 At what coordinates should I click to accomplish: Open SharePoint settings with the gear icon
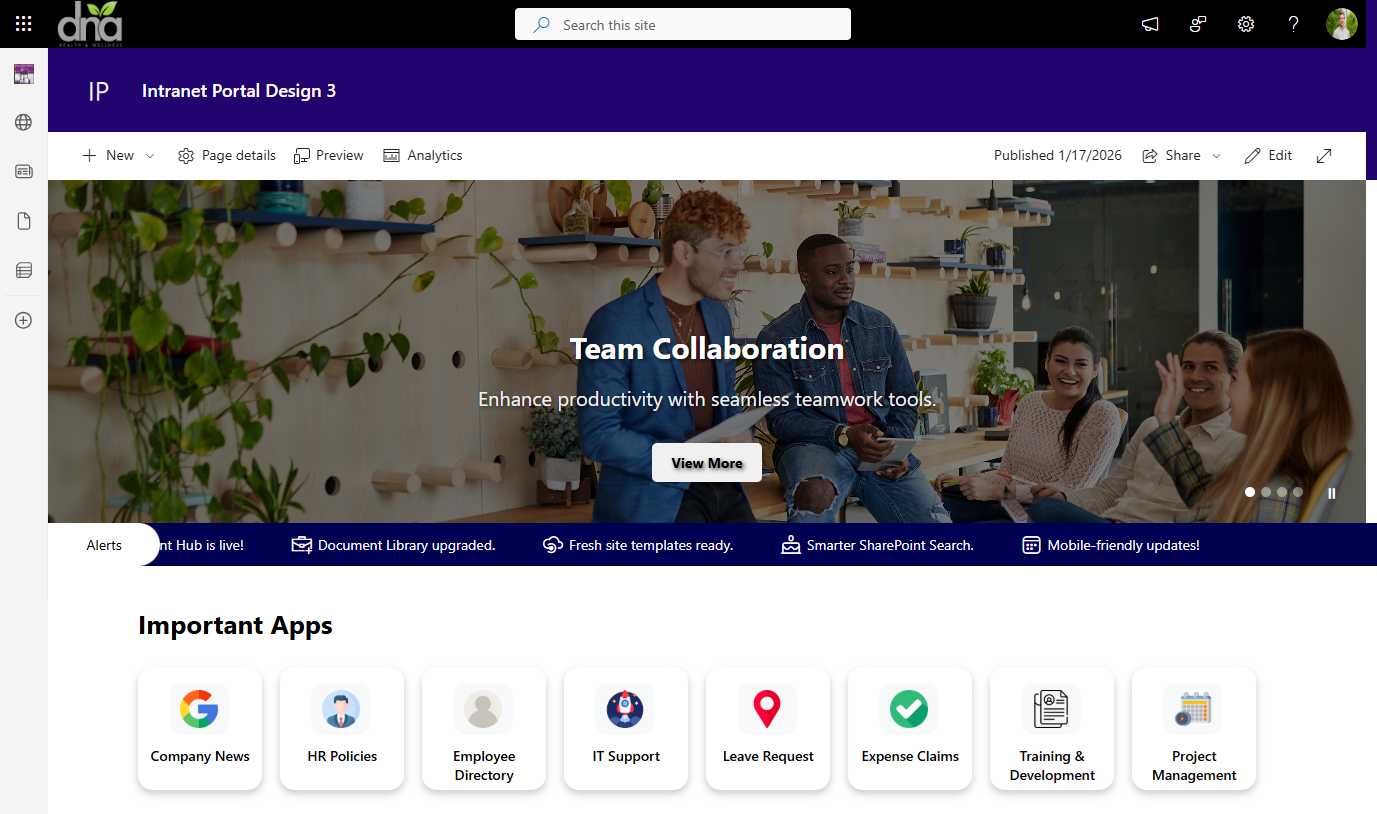pyautogui.click(x=1245, y=23)
